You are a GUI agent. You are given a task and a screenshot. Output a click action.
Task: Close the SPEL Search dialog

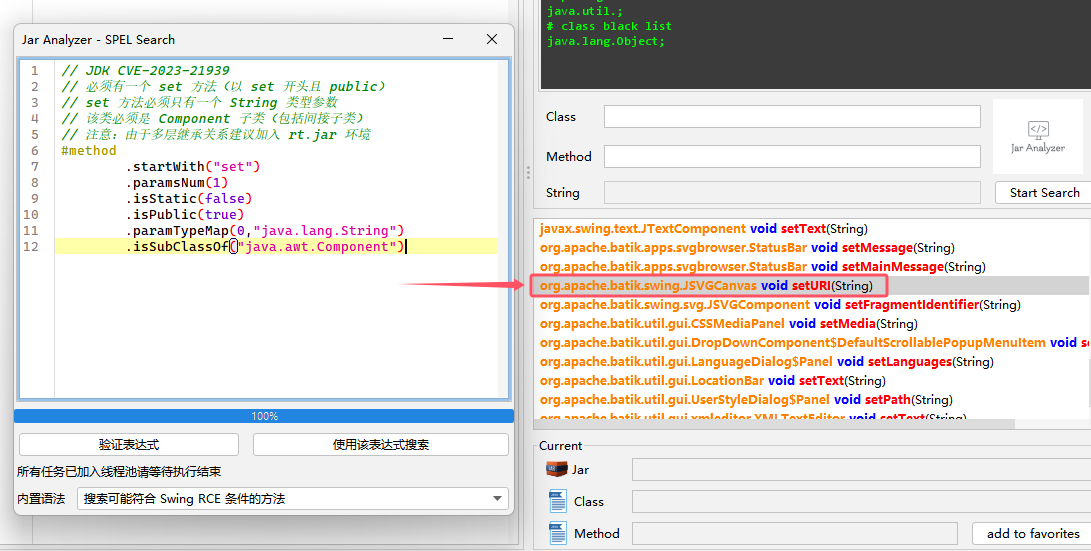pos(491,39)
